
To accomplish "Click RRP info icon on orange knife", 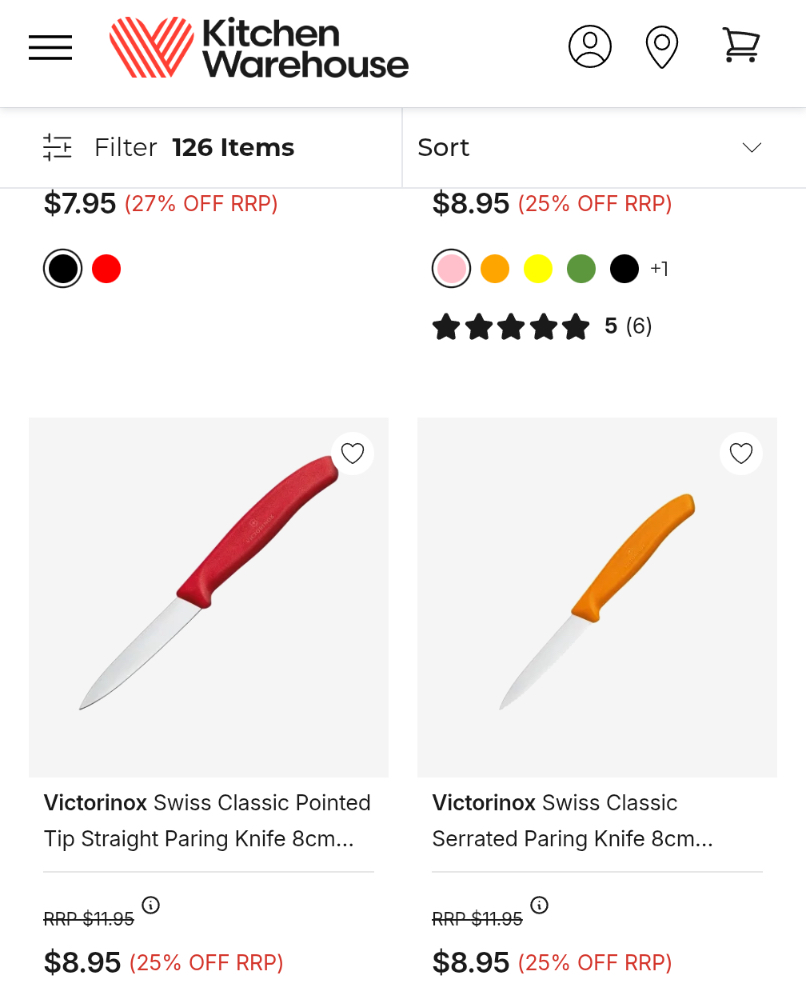I will [539, 905].
